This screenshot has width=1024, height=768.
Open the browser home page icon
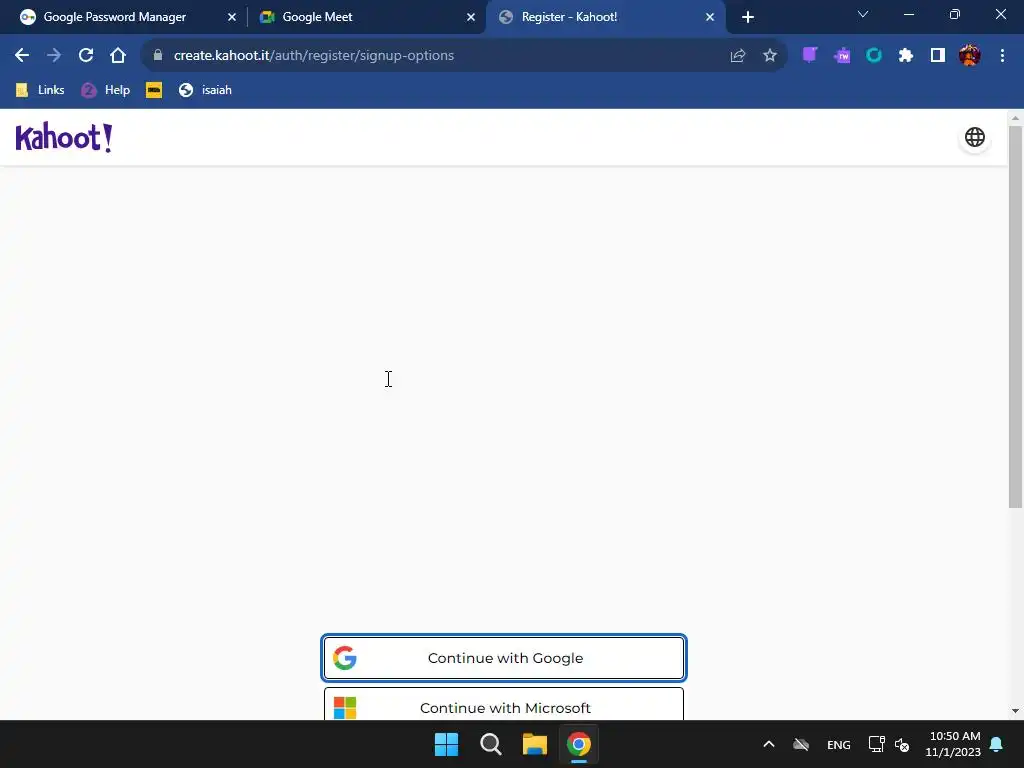118,56
